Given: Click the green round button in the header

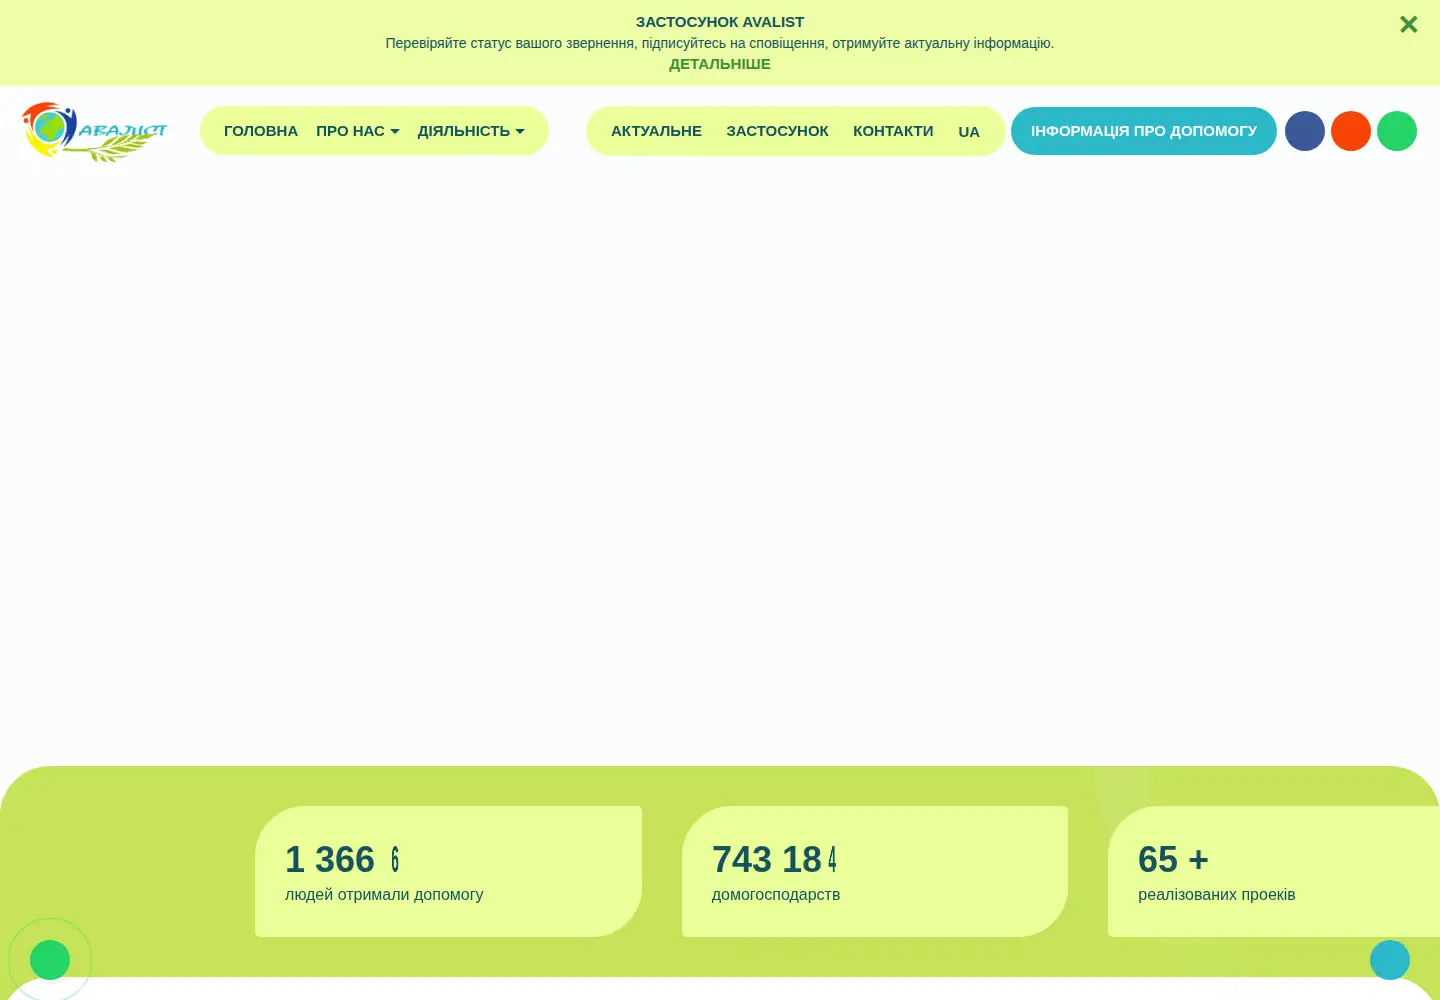Looking at the screenshot, I should (x=1397, y=131).
